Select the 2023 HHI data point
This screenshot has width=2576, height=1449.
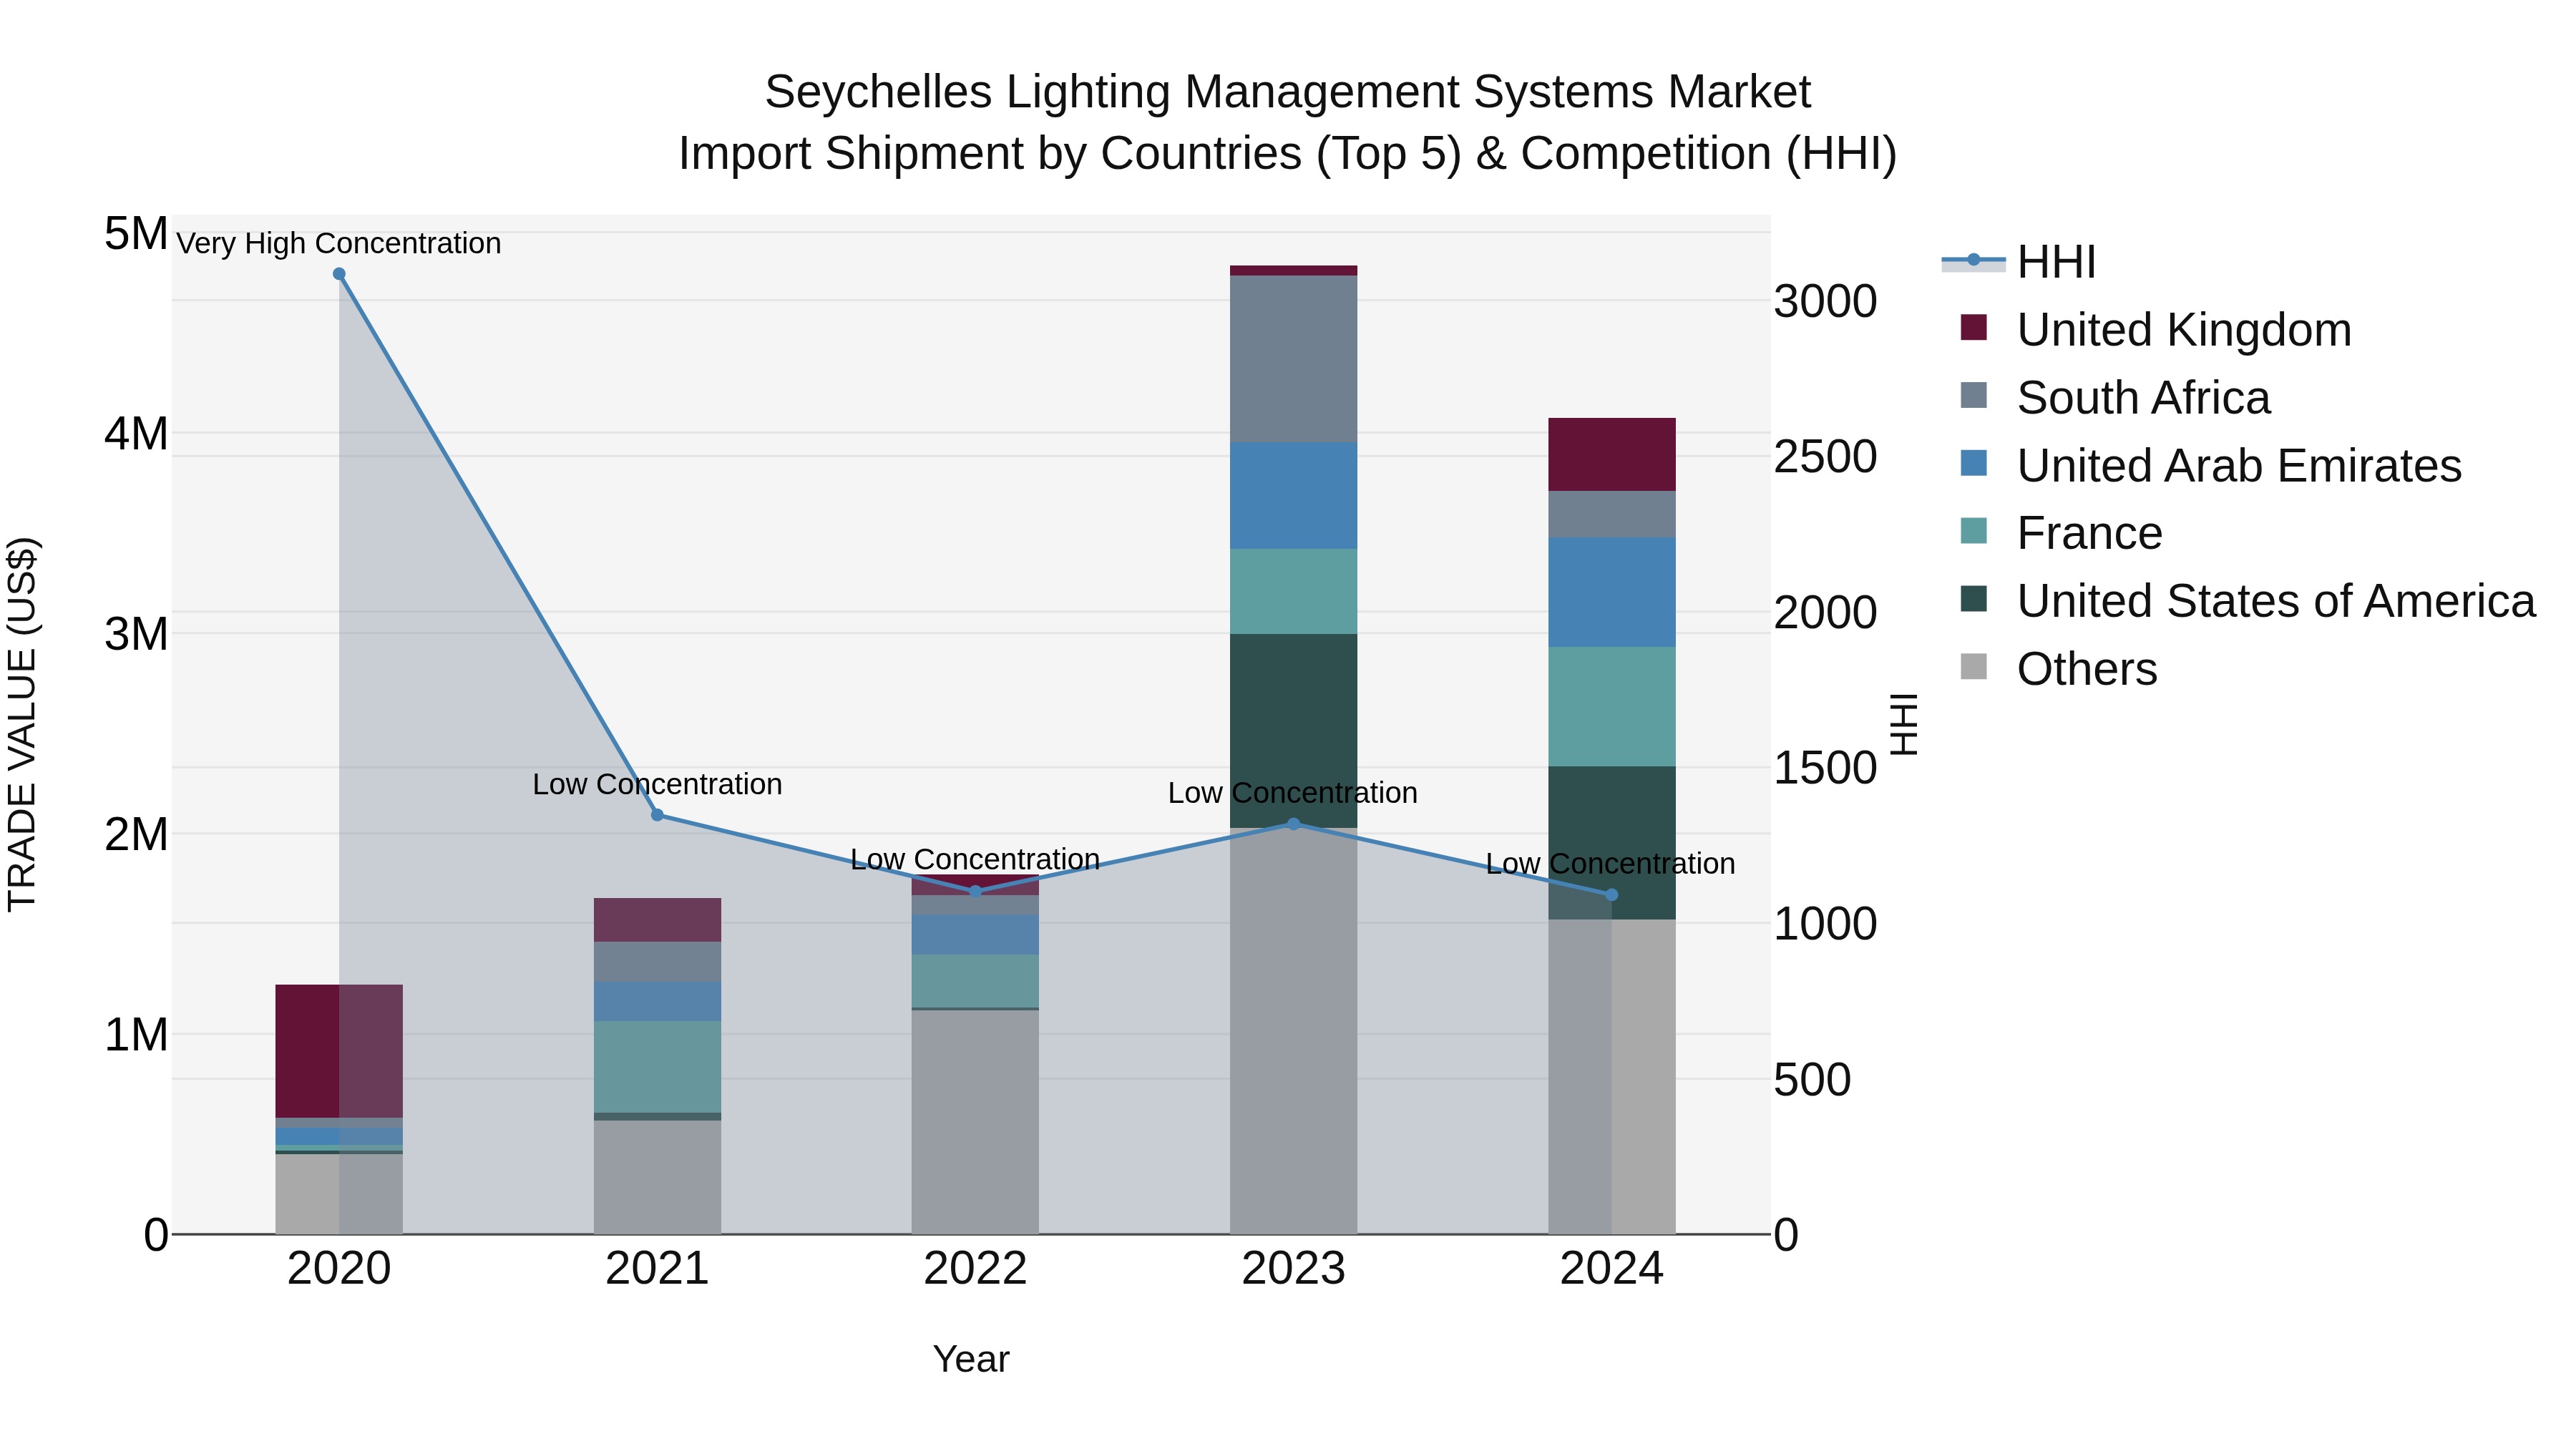(x=1293, y=824)
